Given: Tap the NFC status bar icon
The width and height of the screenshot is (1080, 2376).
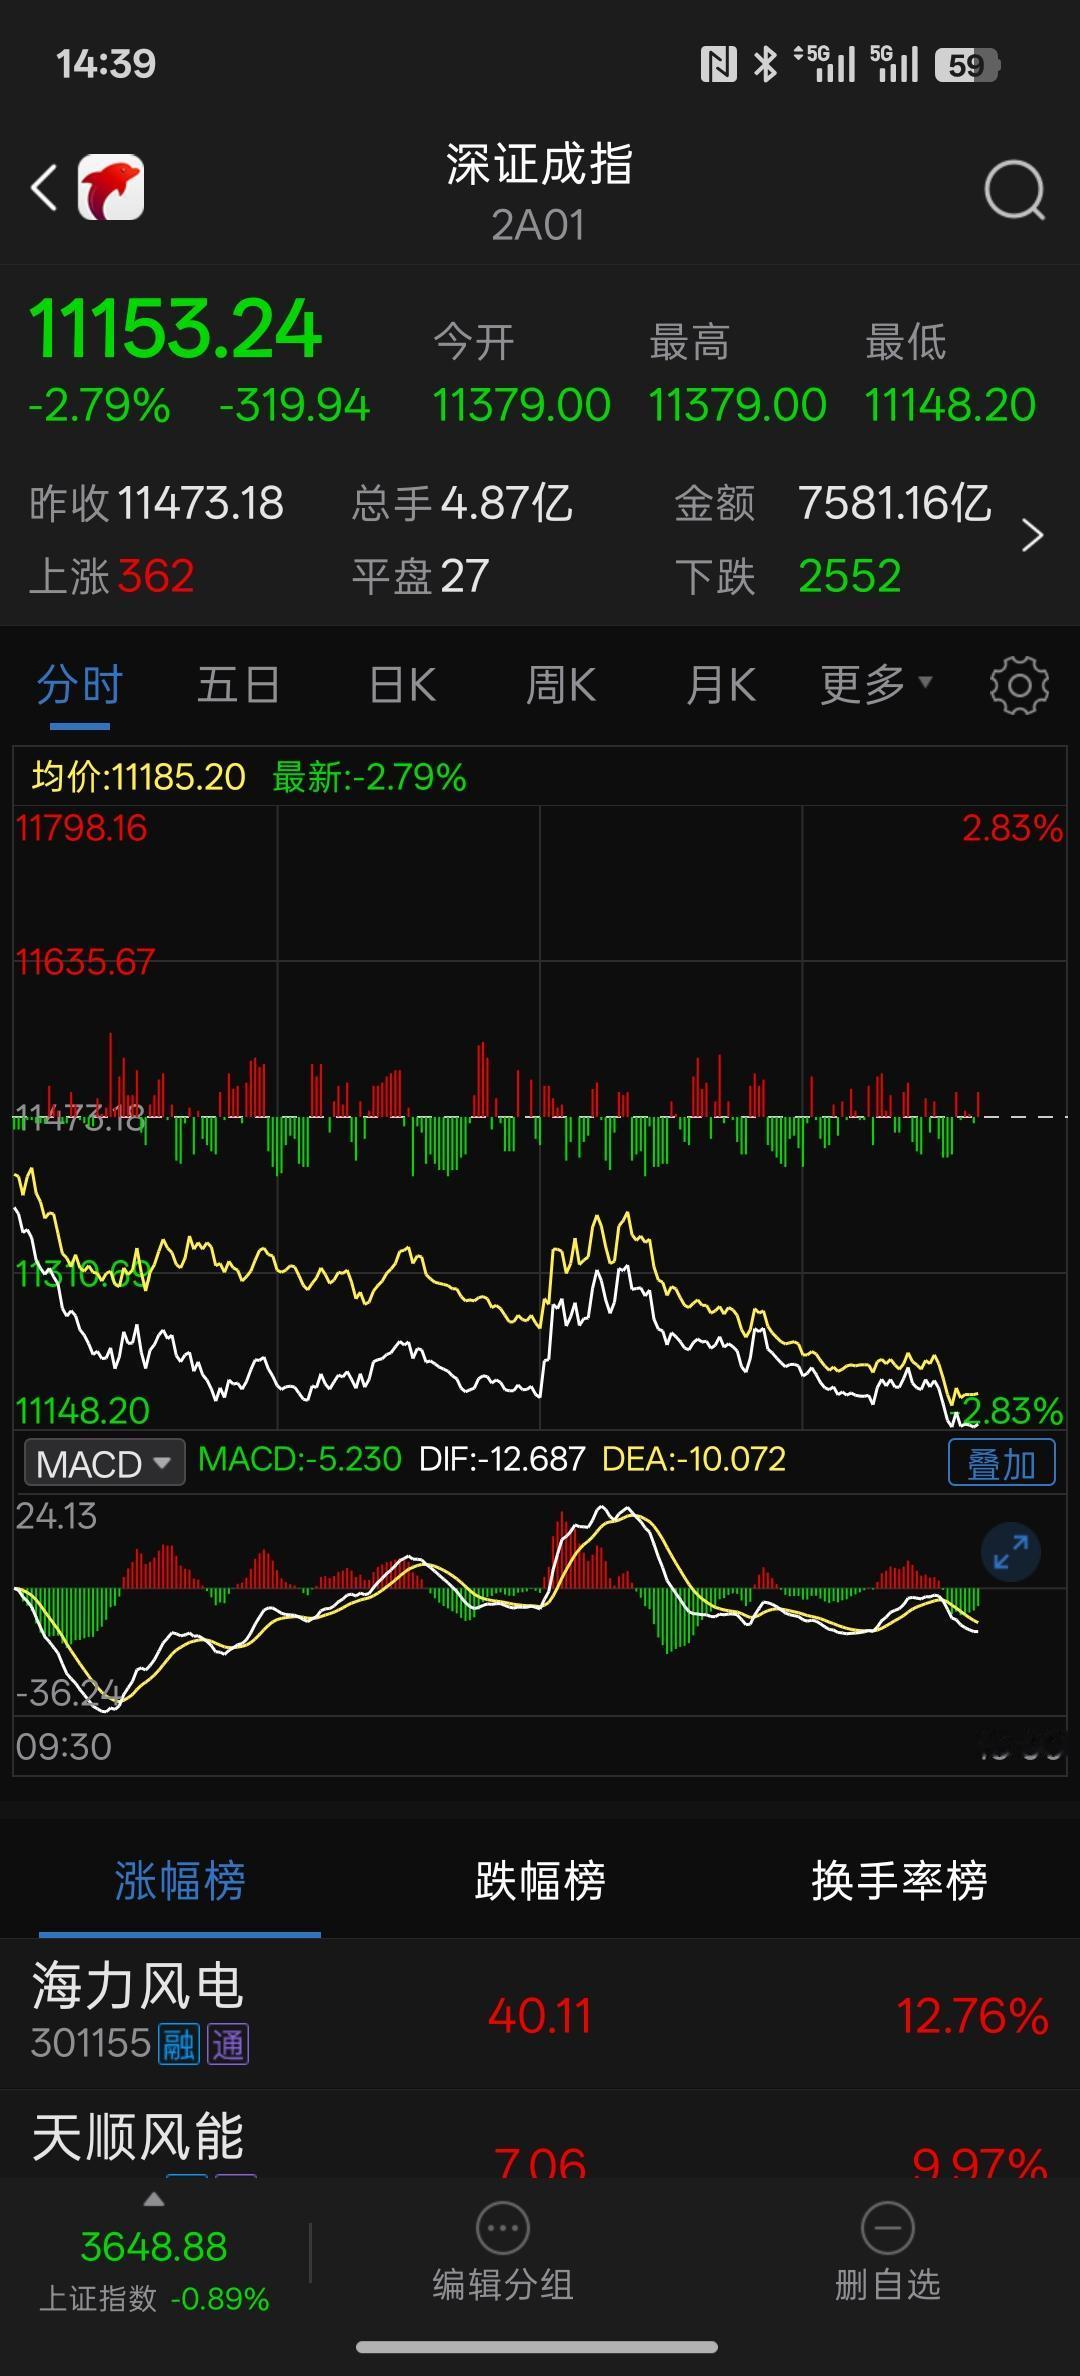Looking at the screenshot, I should tap(718, 65).
